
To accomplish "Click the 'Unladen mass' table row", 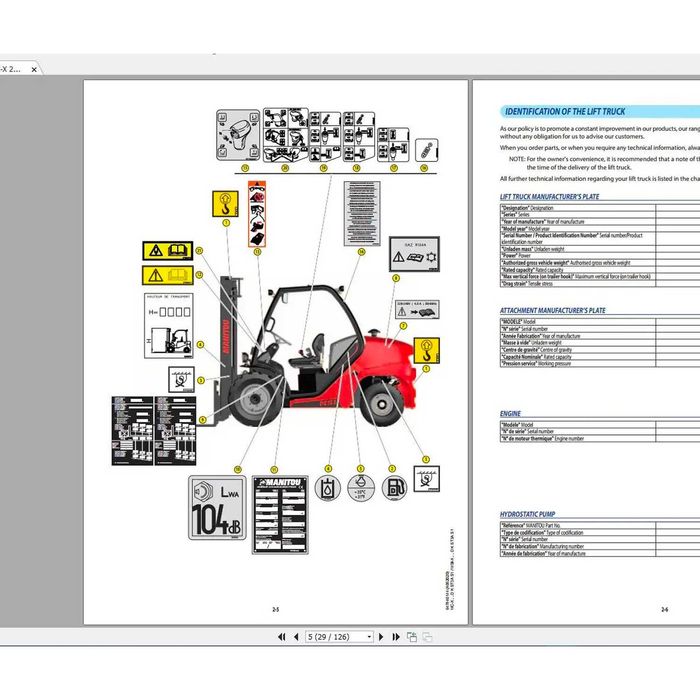I will pos(600,249).
